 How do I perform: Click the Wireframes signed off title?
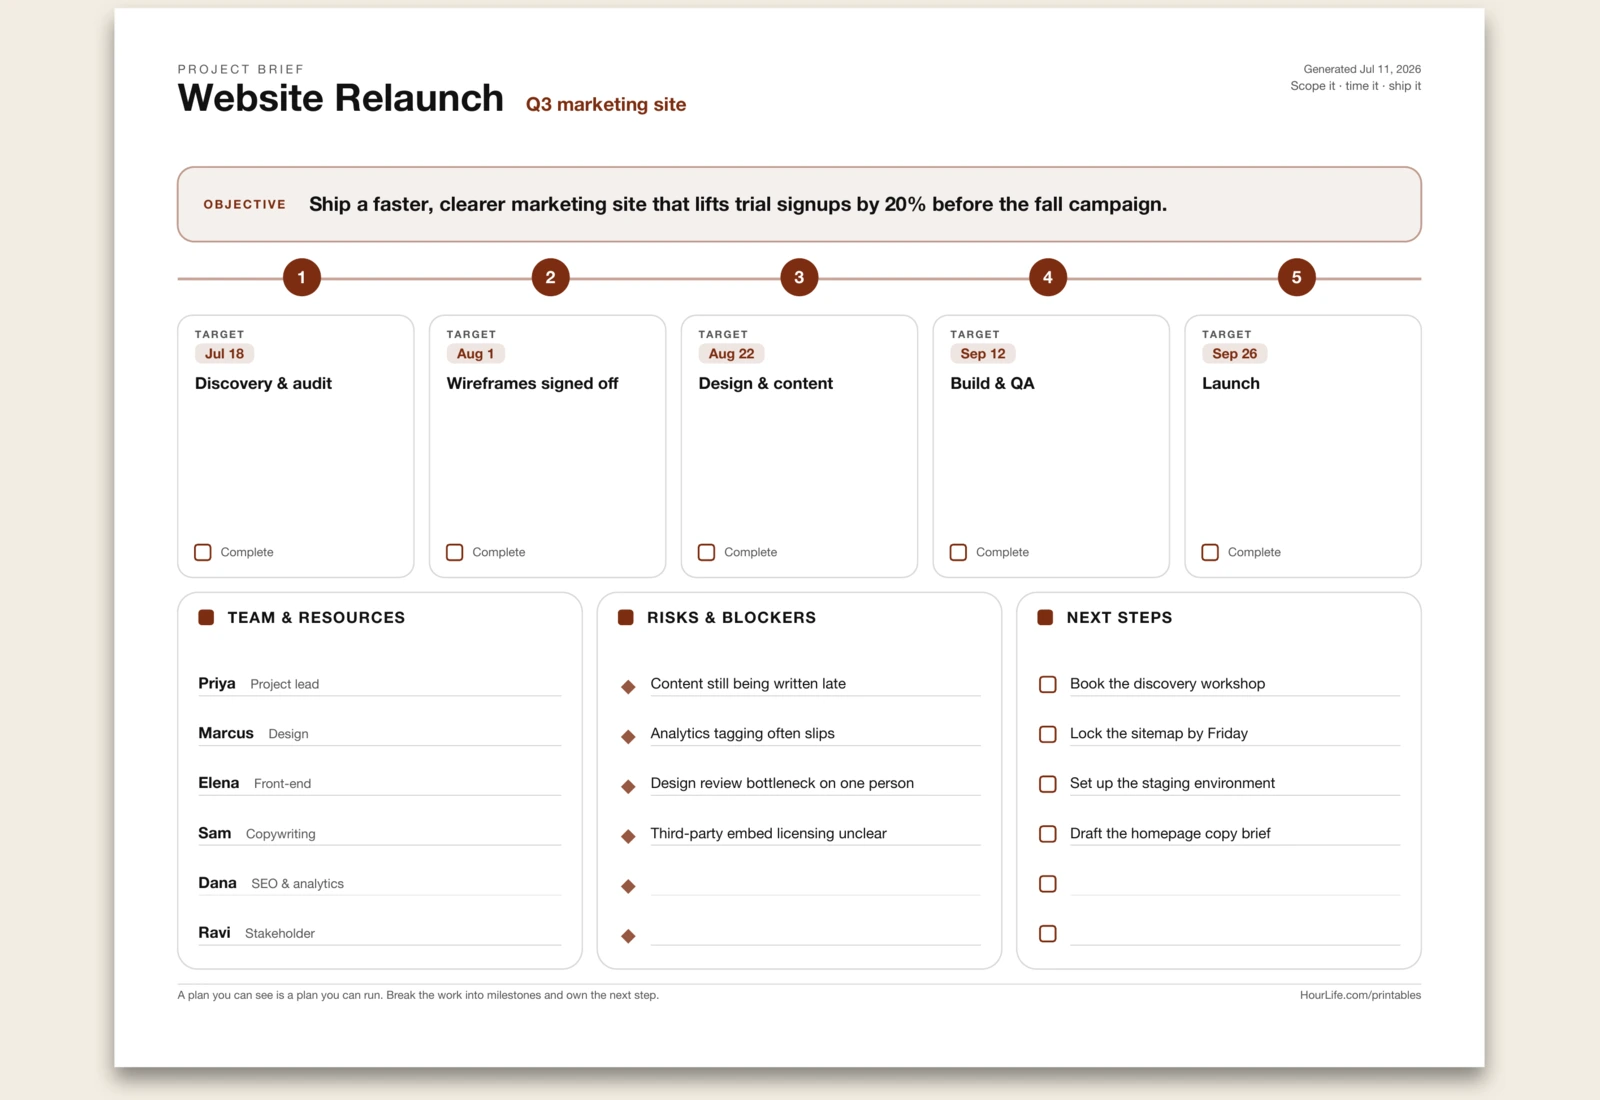[532, 383]
